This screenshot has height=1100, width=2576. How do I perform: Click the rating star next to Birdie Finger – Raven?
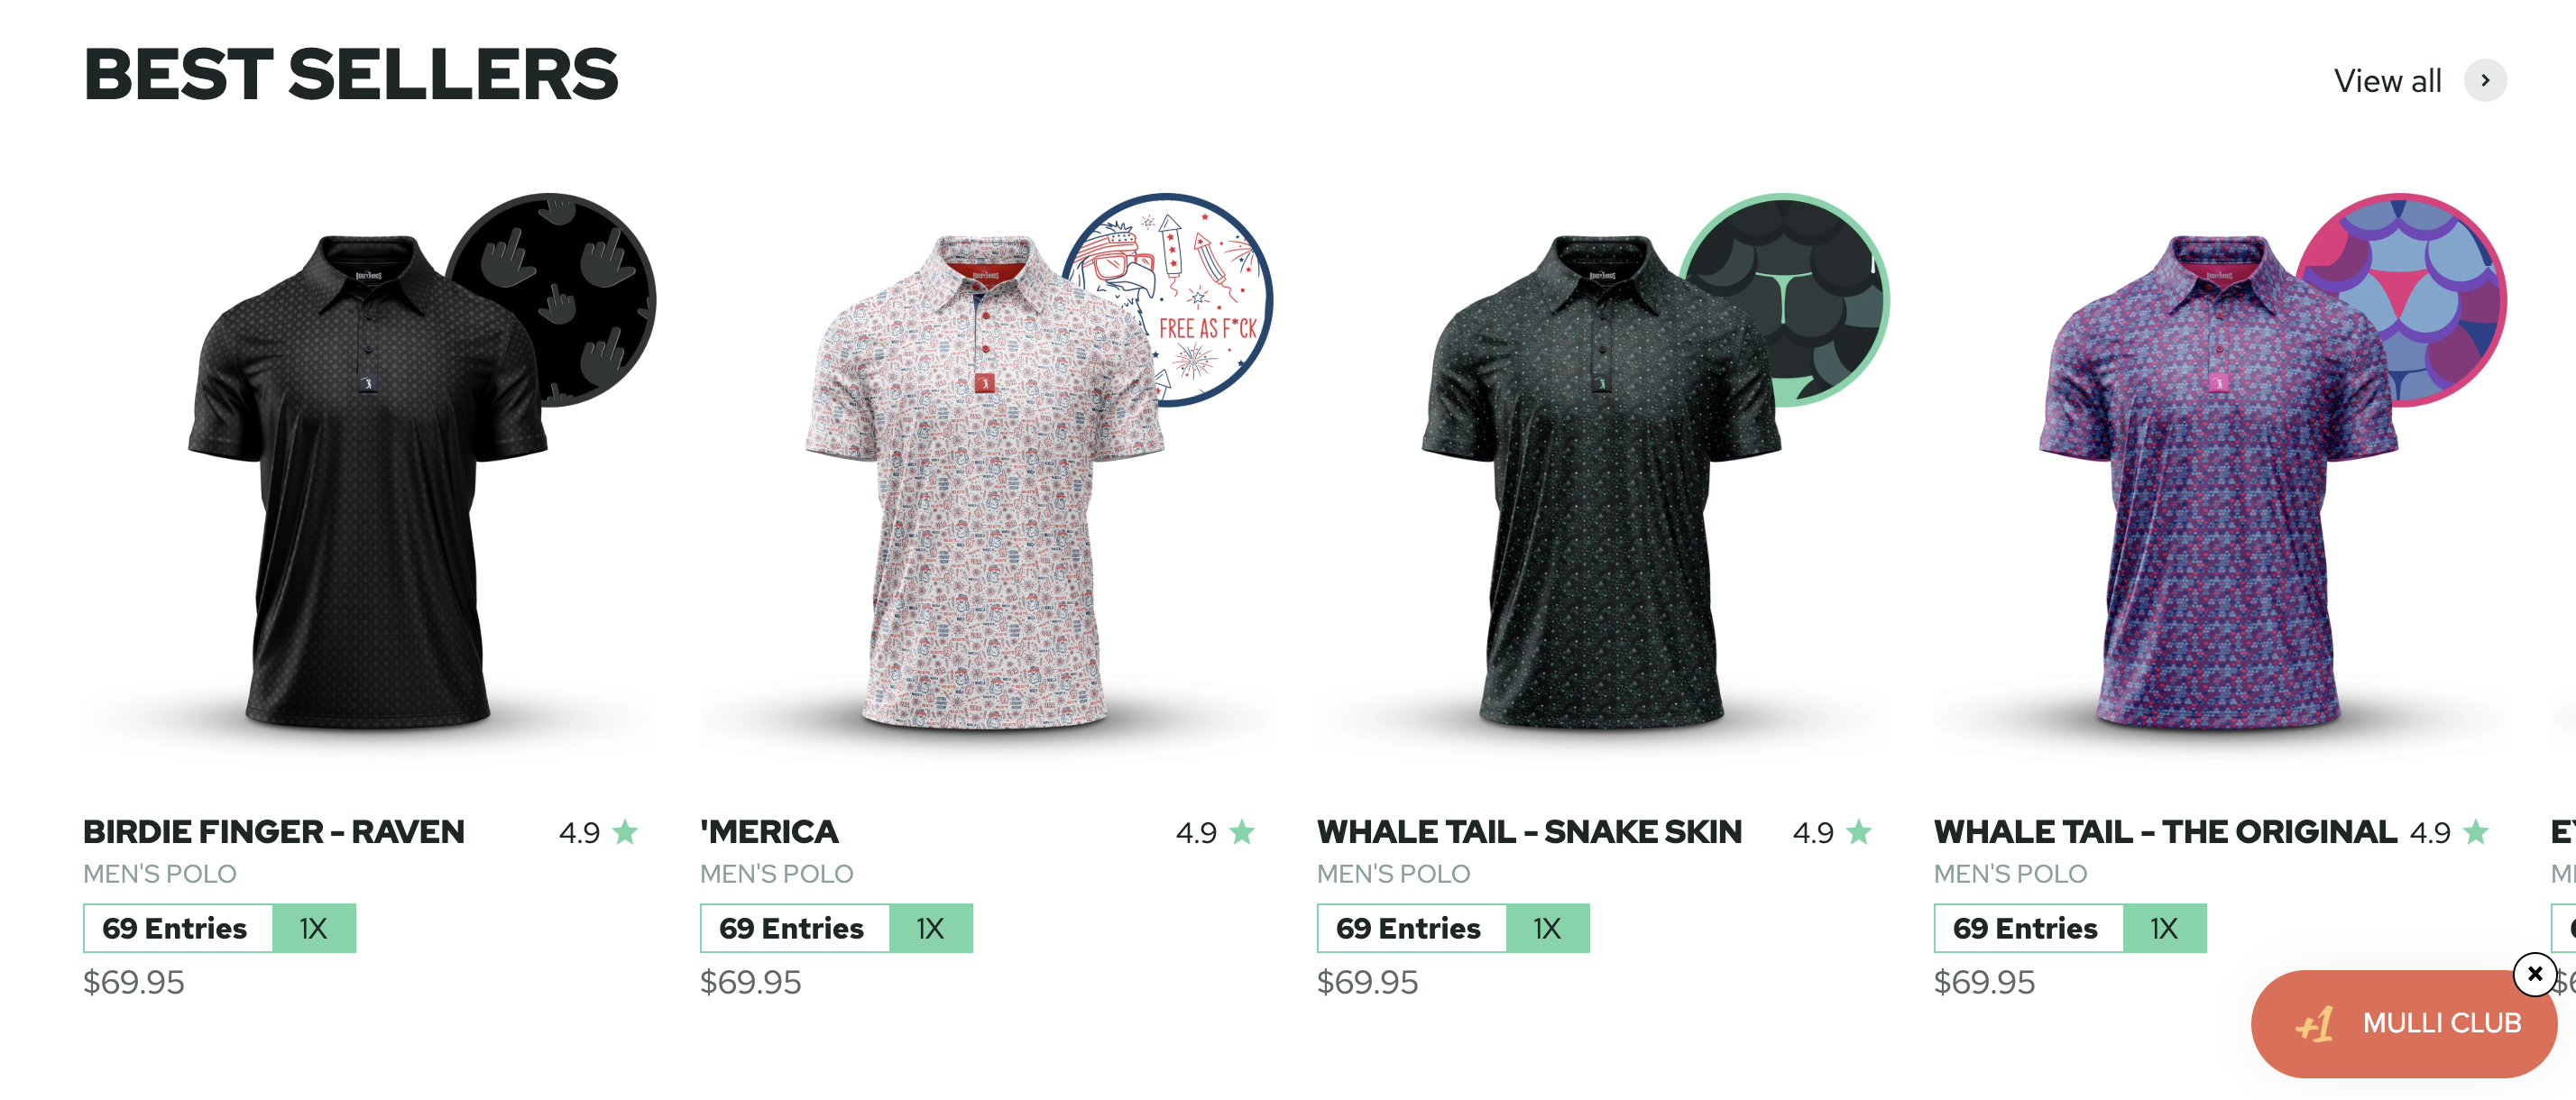coord(626,832)
